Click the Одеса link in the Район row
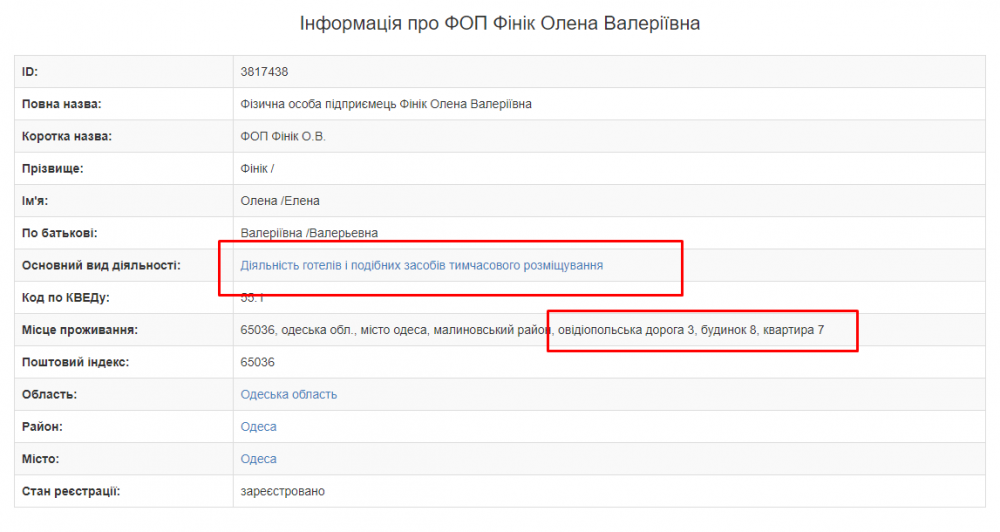 click(258, 427)
